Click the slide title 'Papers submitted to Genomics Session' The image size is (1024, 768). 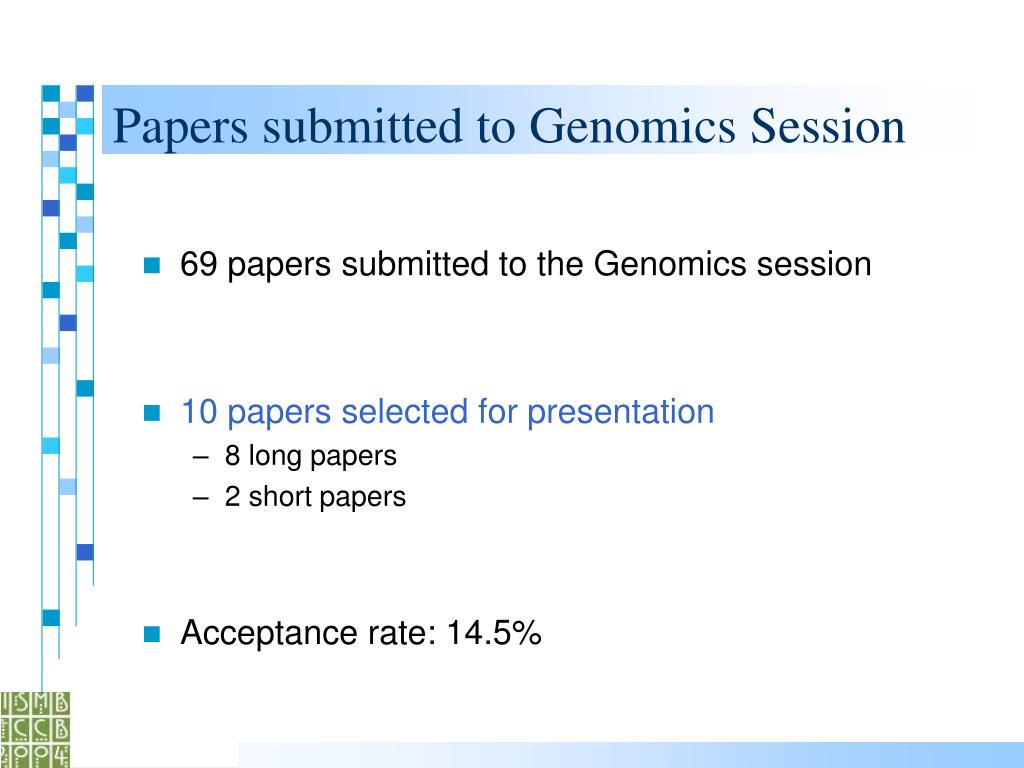pos(509,126)
